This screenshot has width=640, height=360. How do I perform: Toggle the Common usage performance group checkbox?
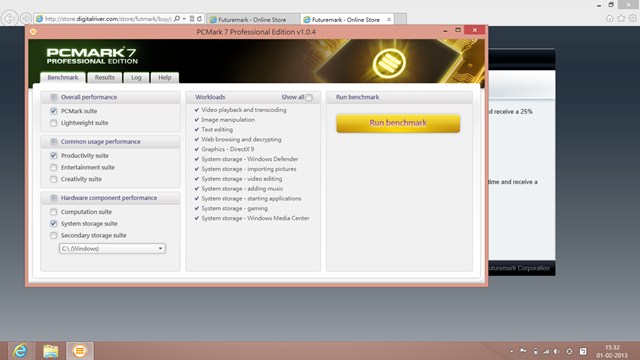pos(53,142)
